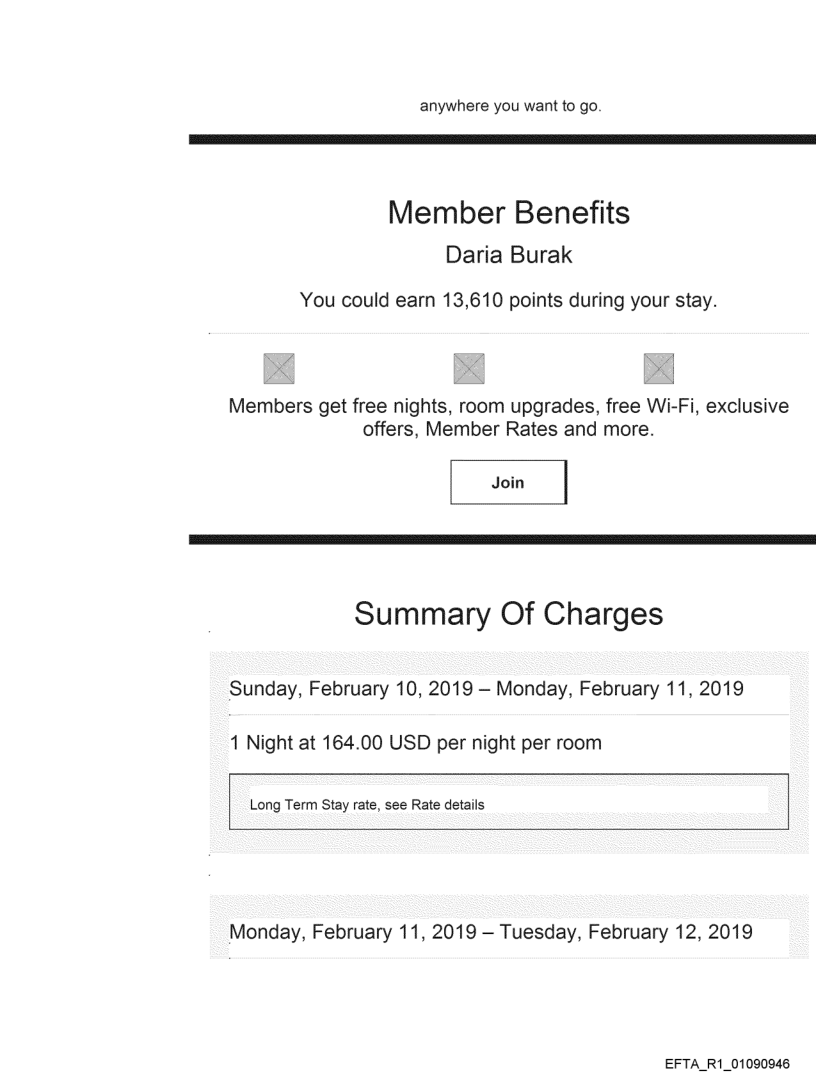Viewport: 816px width, 1073px height.
Task: Click the Summary Of Charges heading
Action: pos(508,615)
